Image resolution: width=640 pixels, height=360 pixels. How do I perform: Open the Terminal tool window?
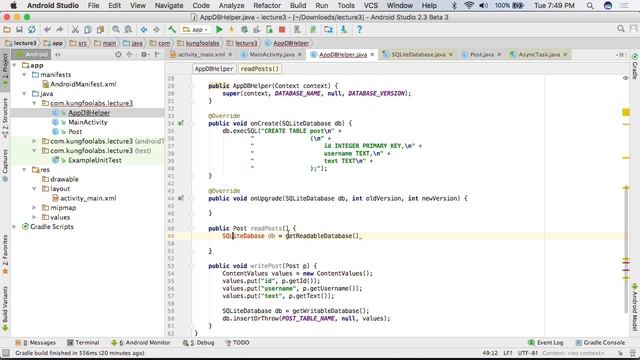(x=83, y=343)
